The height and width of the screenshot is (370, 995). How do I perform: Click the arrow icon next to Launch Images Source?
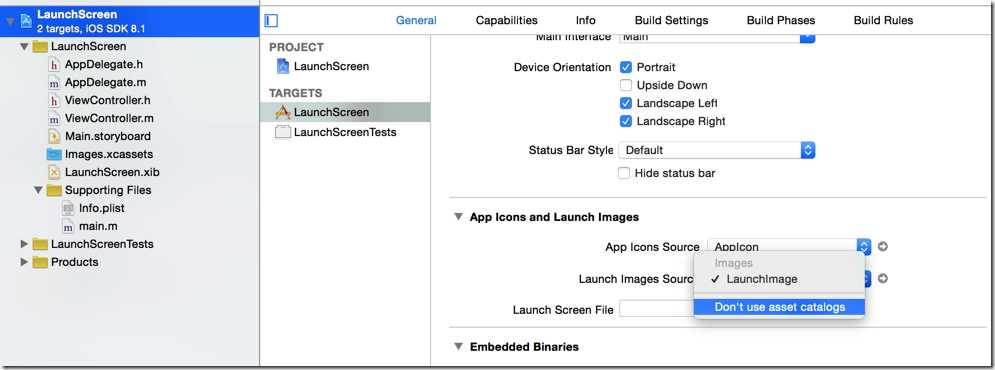pos(882,279)
